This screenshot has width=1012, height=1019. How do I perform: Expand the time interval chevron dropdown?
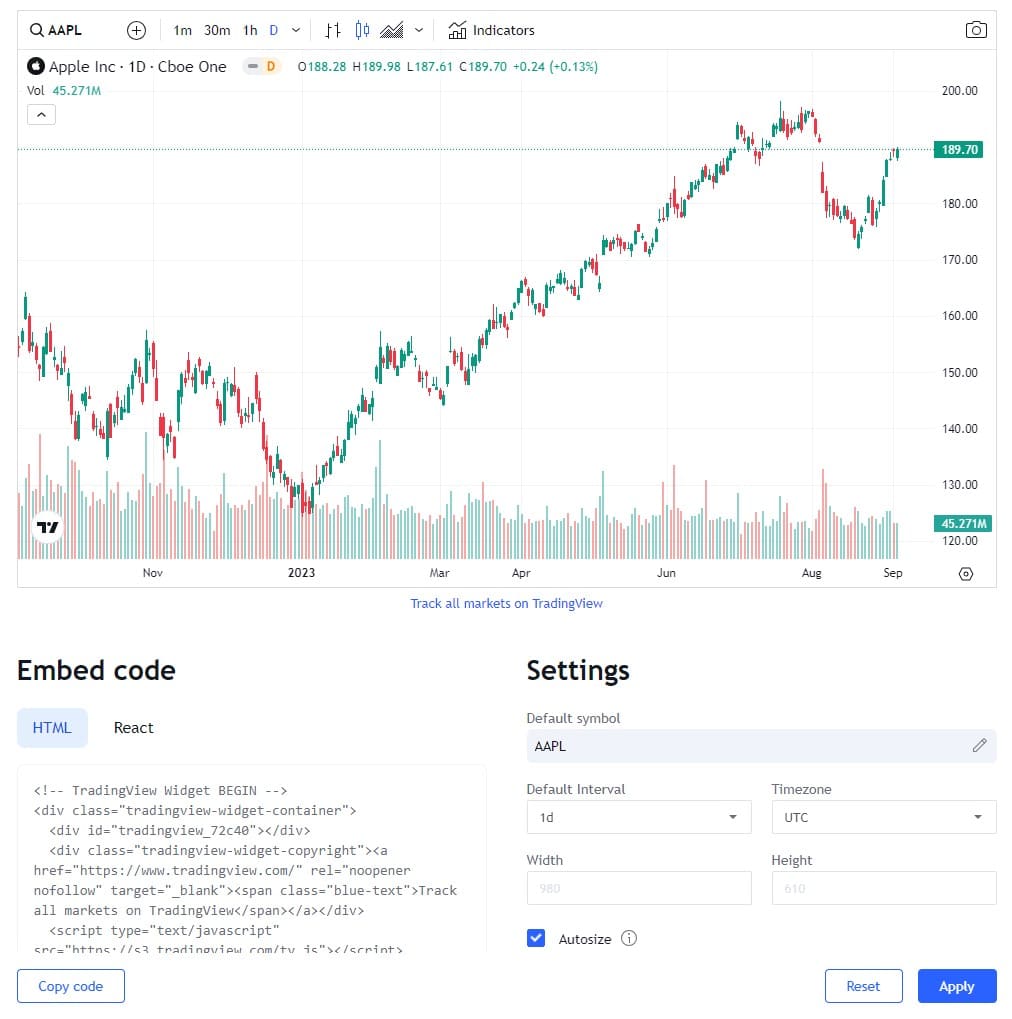click(x=296, y=30)
